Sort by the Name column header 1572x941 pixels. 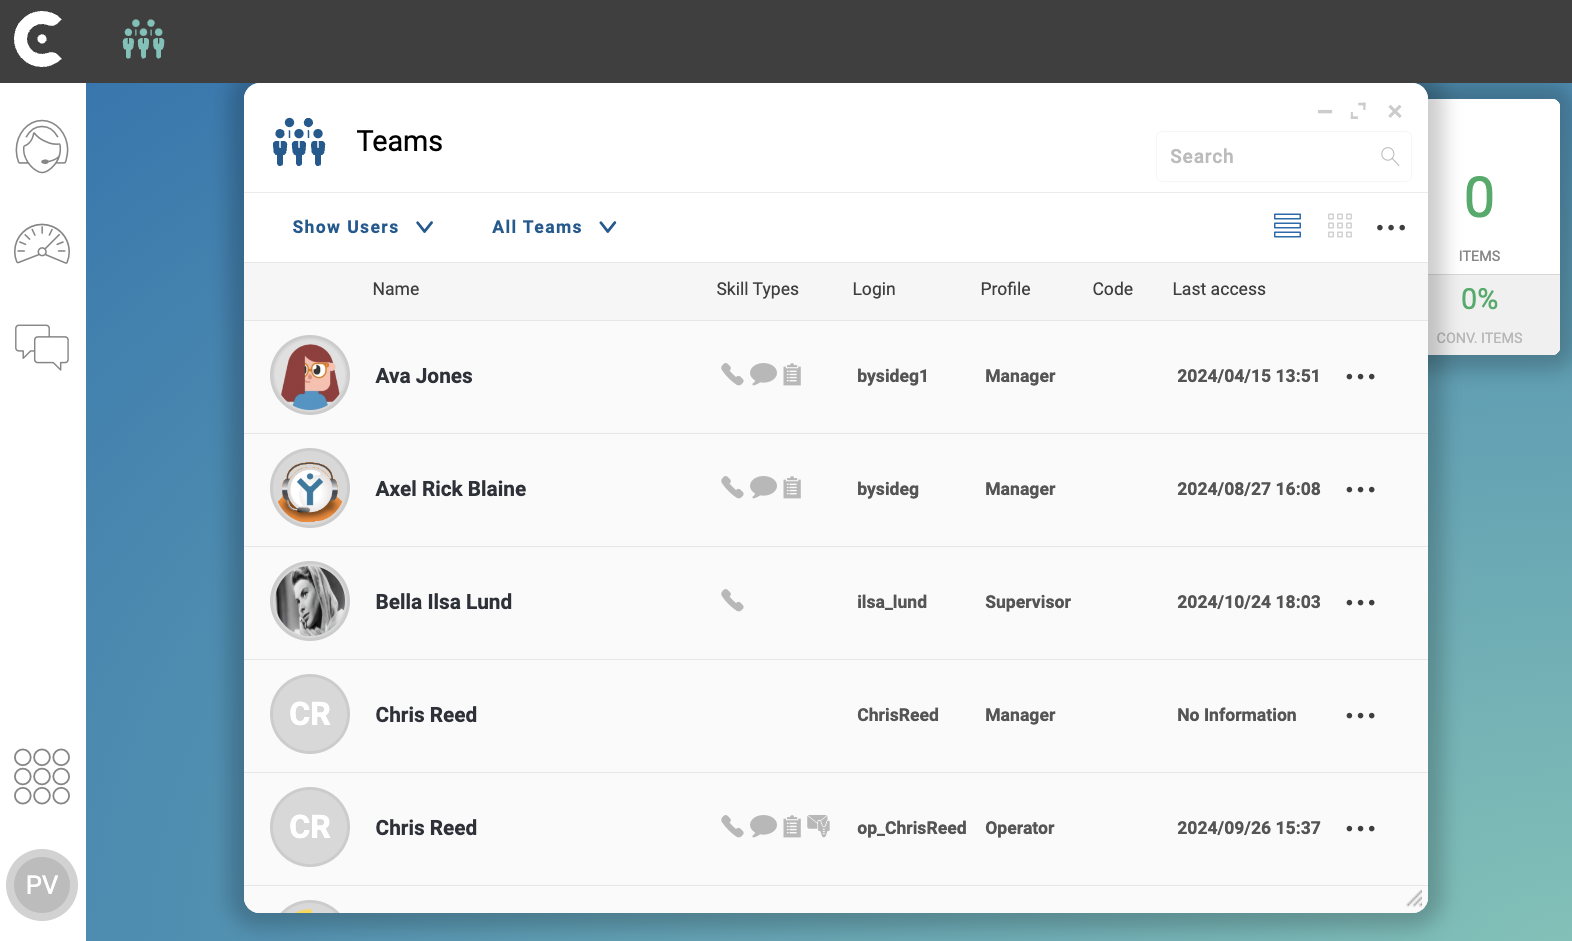tap(396, 289)
